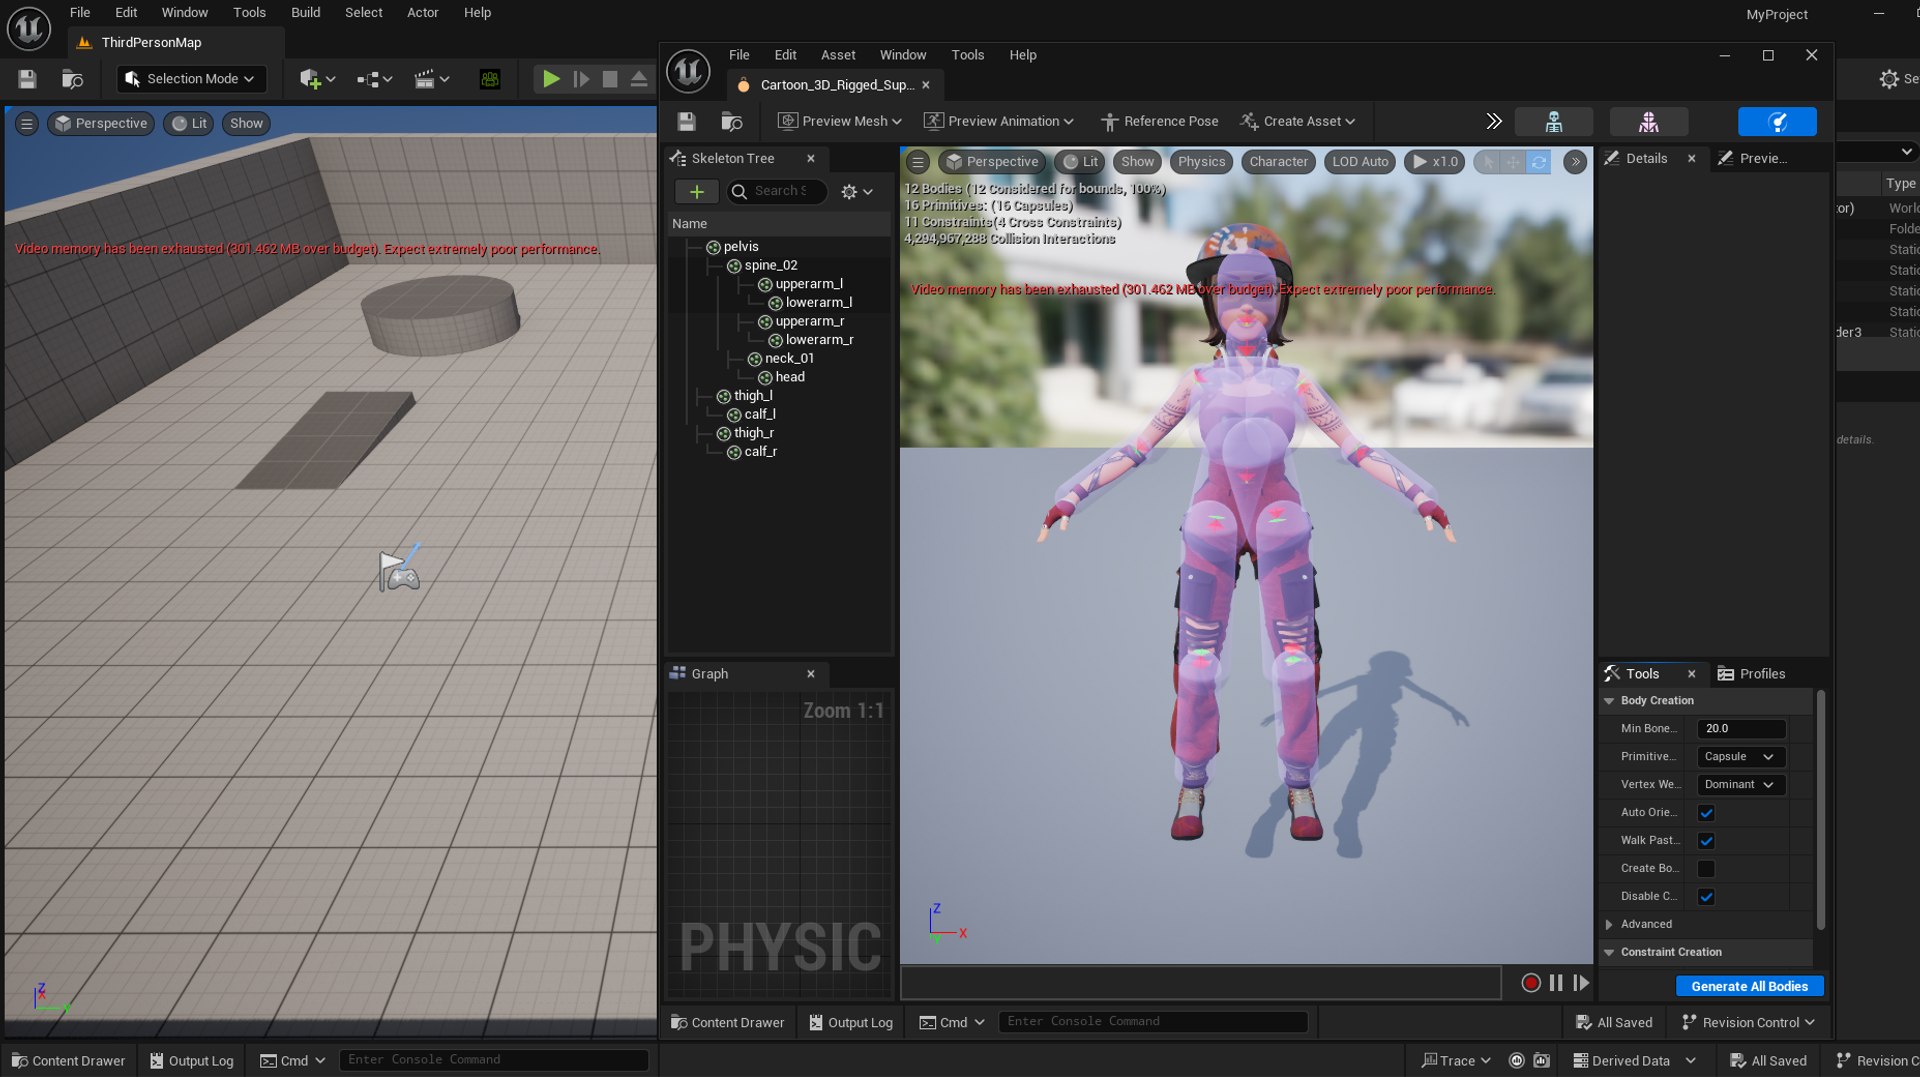
Task: Open the Build menu in main editor
Action: point(305,12)
